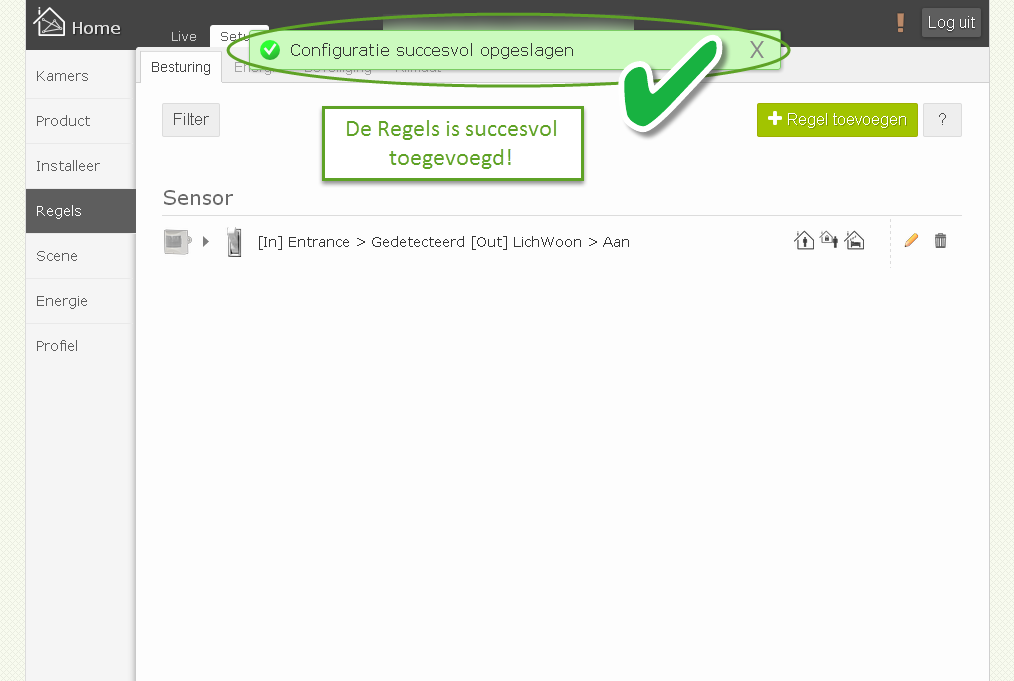This screenshot has width=1014, height=681.
Task: Select the Entrance Gedetecteerd rule text
Action: pos(444,242)
